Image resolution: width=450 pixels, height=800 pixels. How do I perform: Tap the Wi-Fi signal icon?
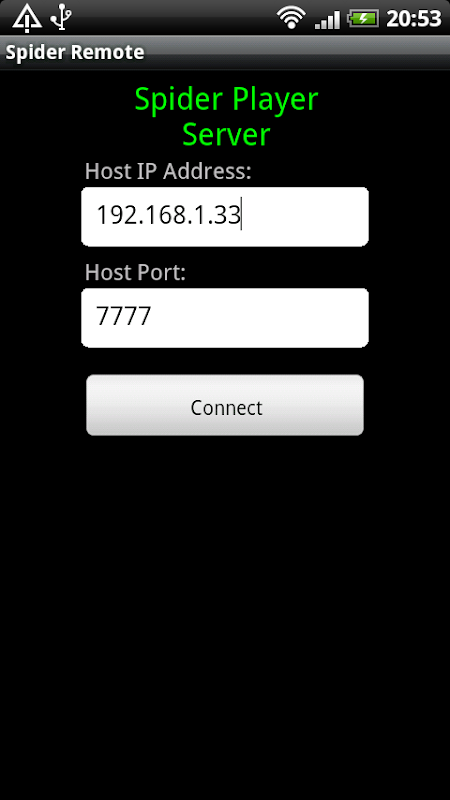coord(291,18)
